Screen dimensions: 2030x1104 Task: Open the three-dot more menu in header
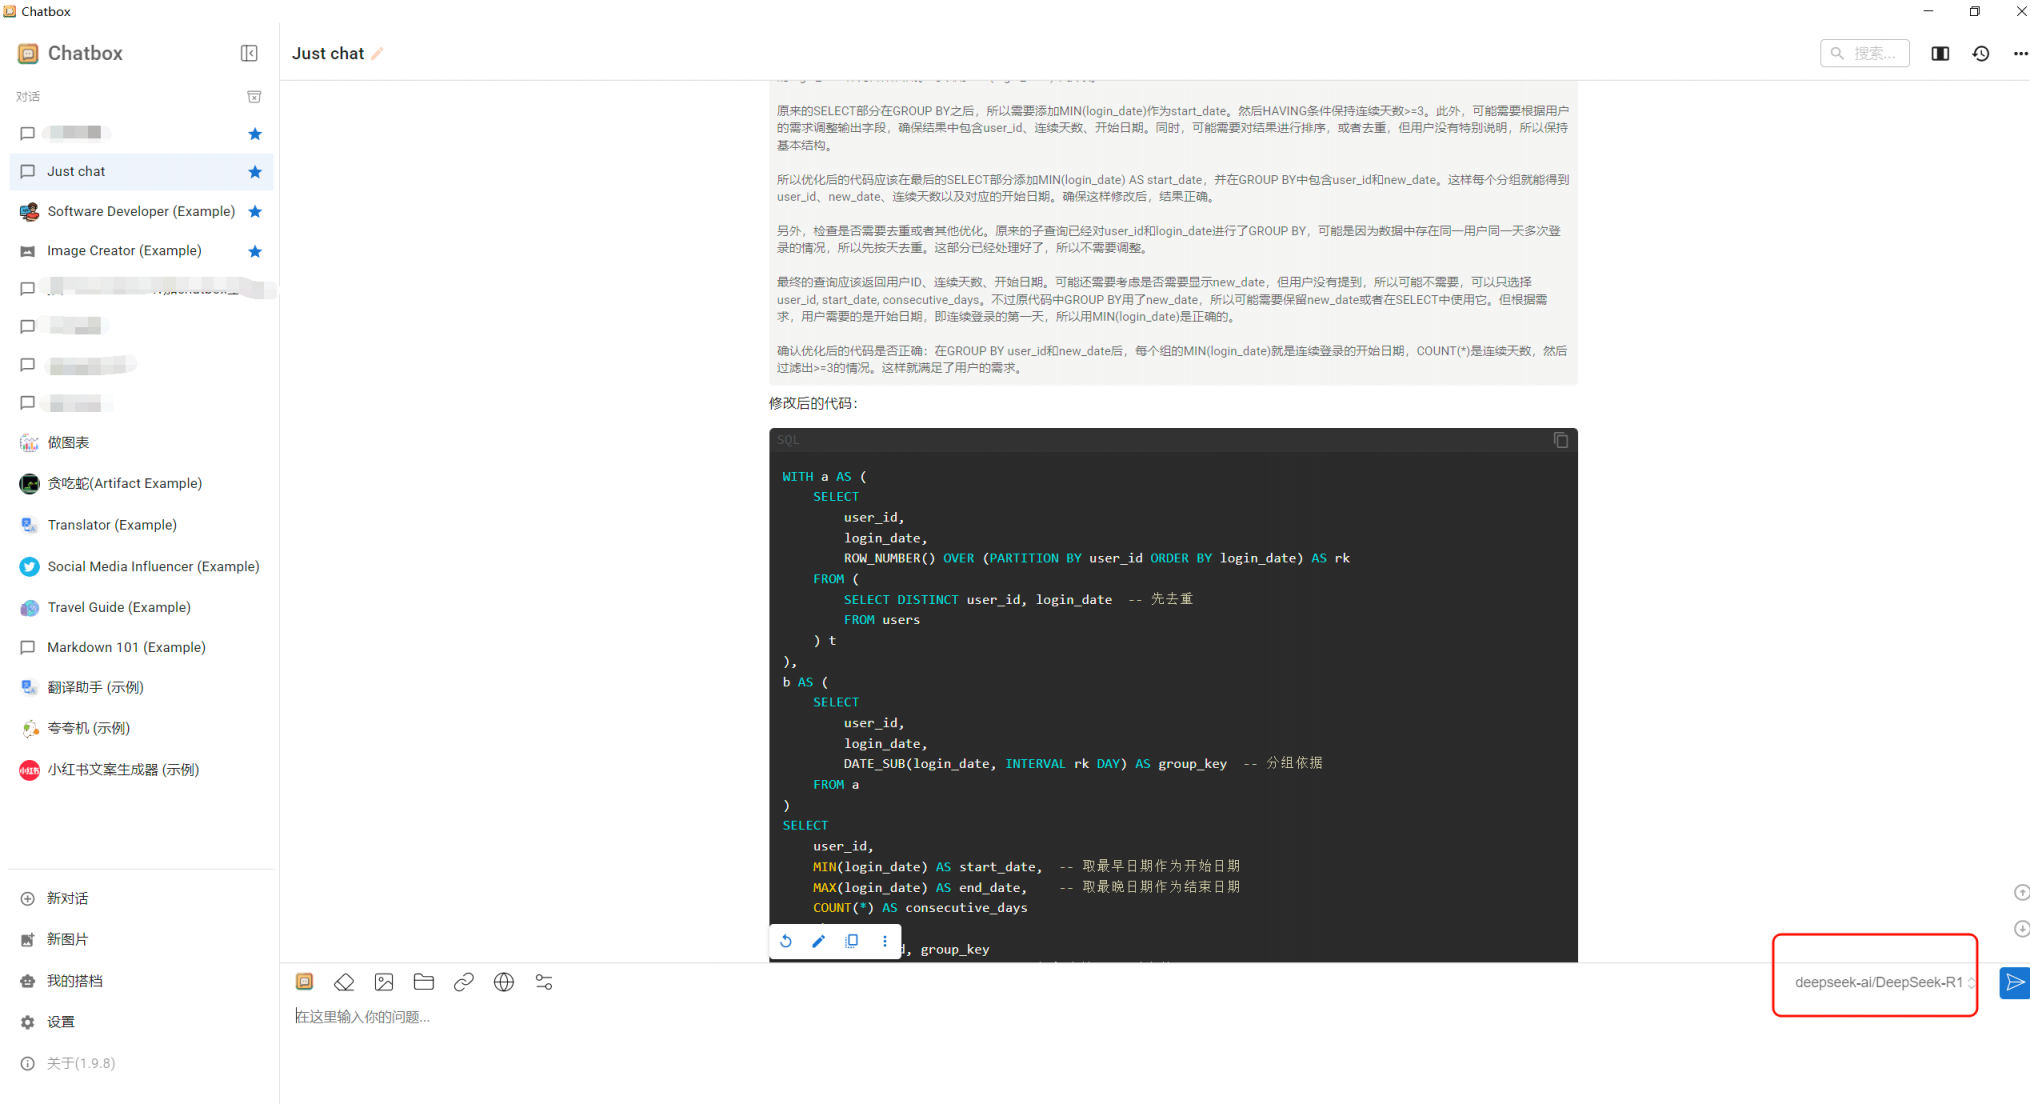[2020, 54]
